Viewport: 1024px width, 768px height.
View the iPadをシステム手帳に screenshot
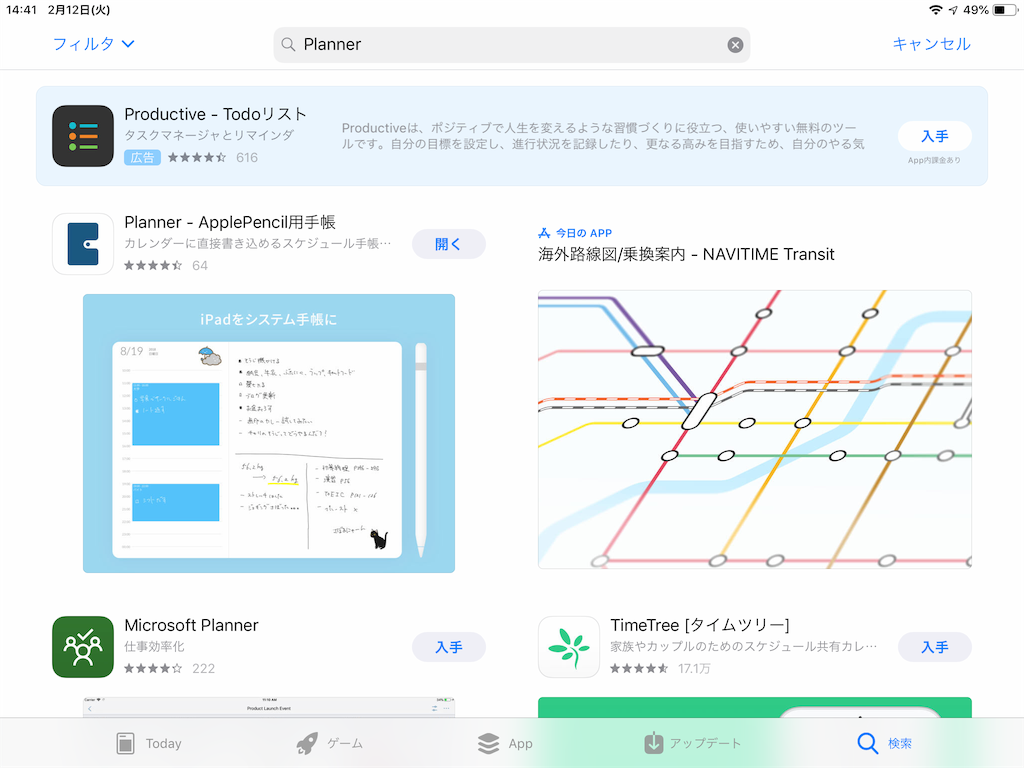[x=268, y=433]
